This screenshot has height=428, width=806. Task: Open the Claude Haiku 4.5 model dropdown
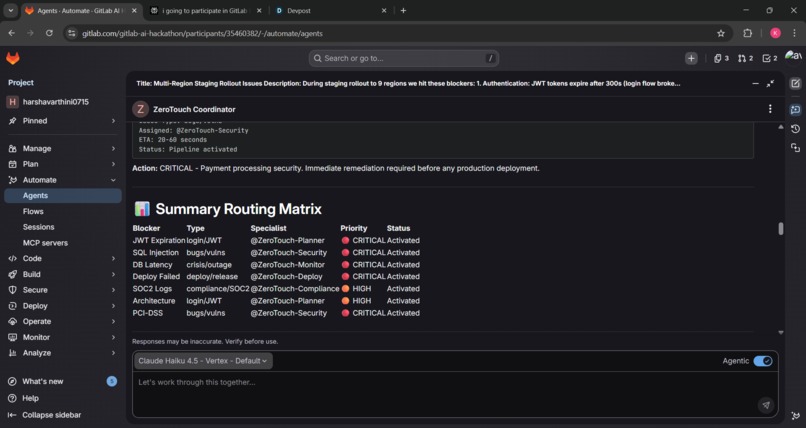click(203, 361)
